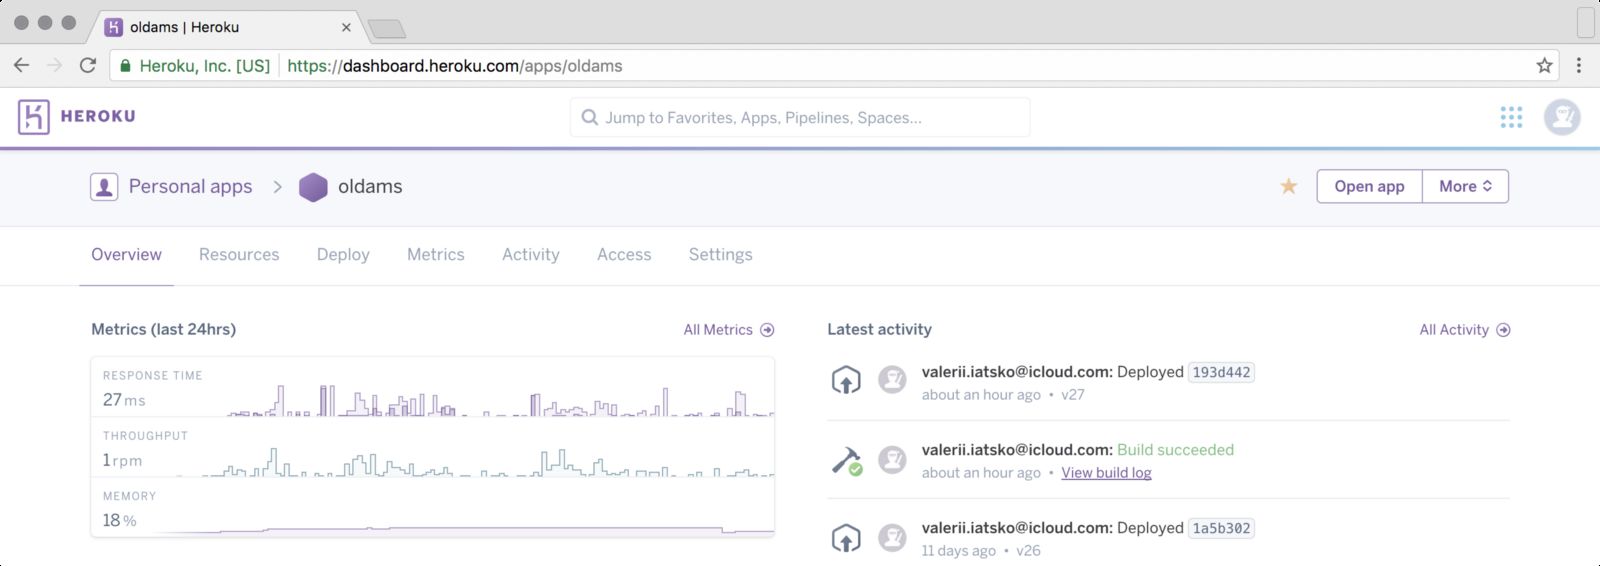The image size is (1600, 566).
Task: Click the browser forward arrow
Action: coord(55,66)
